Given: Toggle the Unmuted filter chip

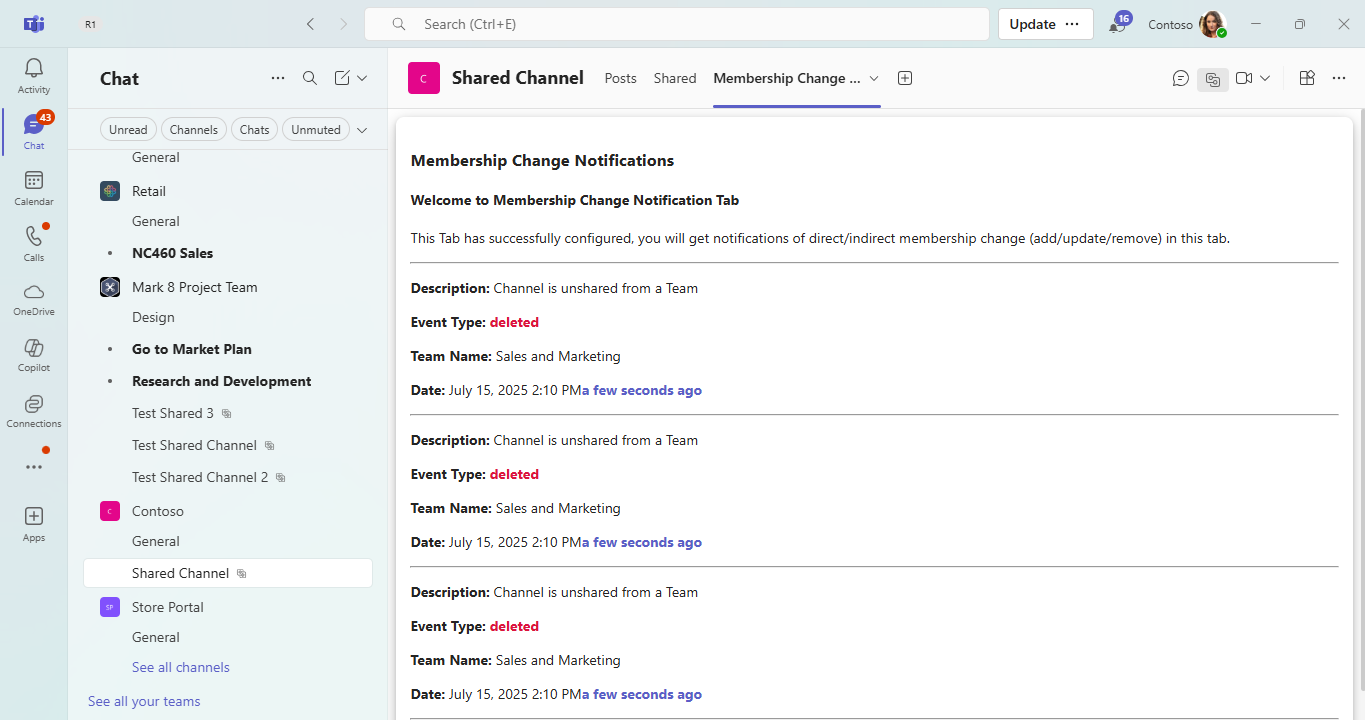Looking at the screenshot, I should click(x=316, y=129).
